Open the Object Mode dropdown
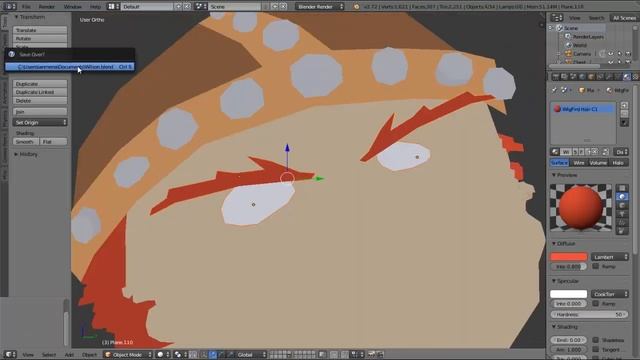The image size is (640, 360). pos(128,355)
